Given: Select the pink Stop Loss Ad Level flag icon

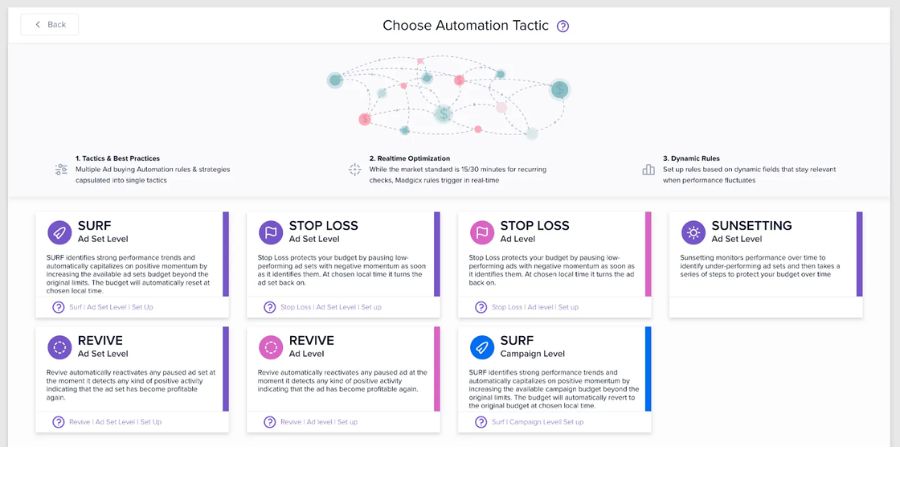Looking at the screenshot, I should pos(482,232).
